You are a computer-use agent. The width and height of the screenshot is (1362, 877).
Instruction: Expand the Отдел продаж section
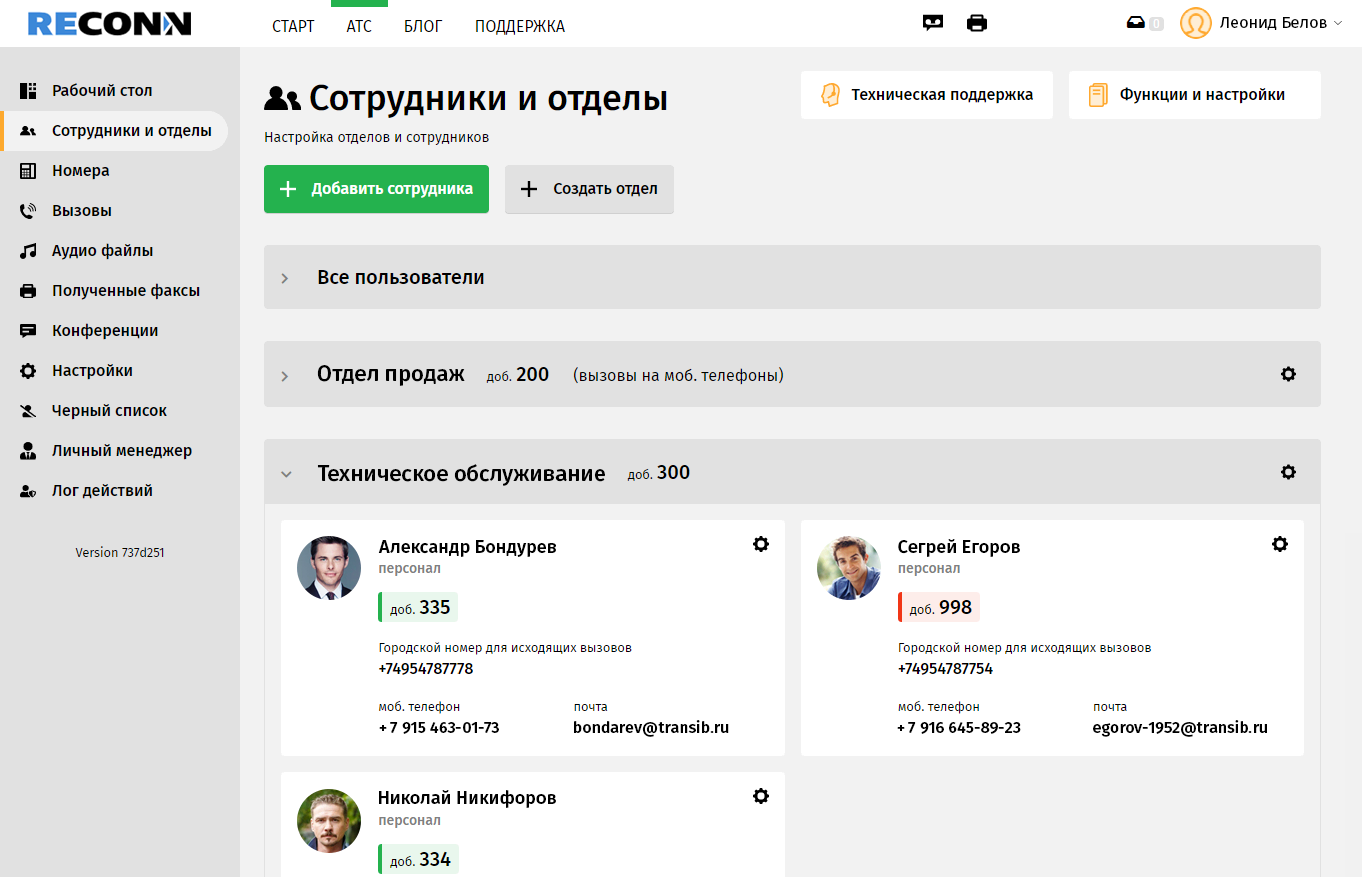pos(285,376)
